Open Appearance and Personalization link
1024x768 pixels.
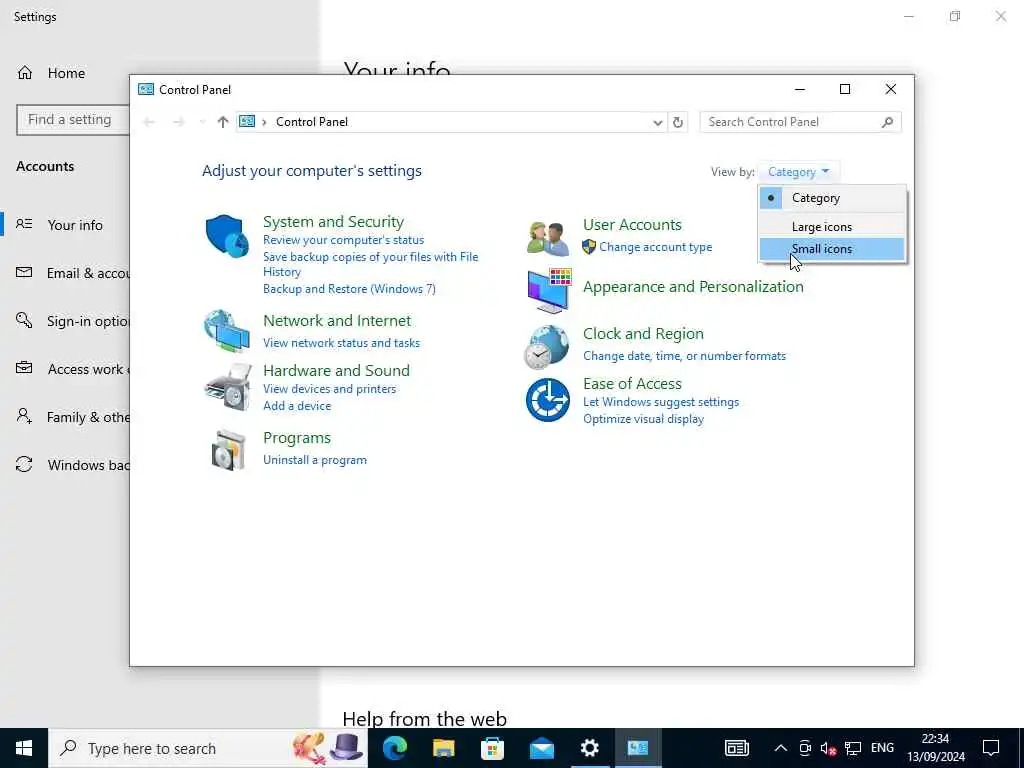click(693, 287)
